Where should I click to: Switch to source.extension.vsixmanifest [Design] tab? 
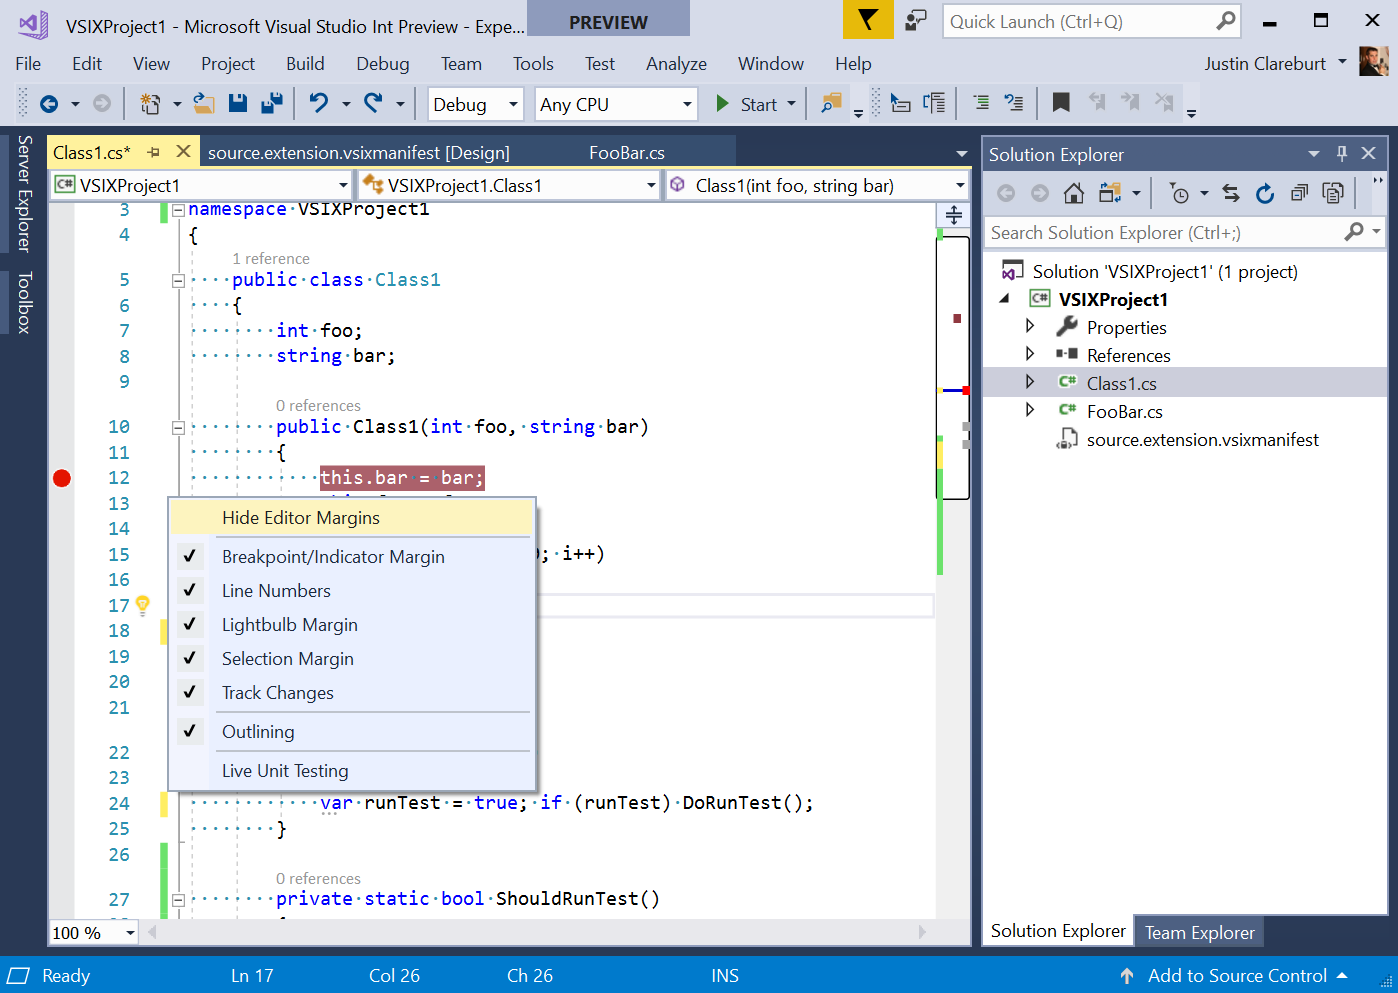[359, 153]
